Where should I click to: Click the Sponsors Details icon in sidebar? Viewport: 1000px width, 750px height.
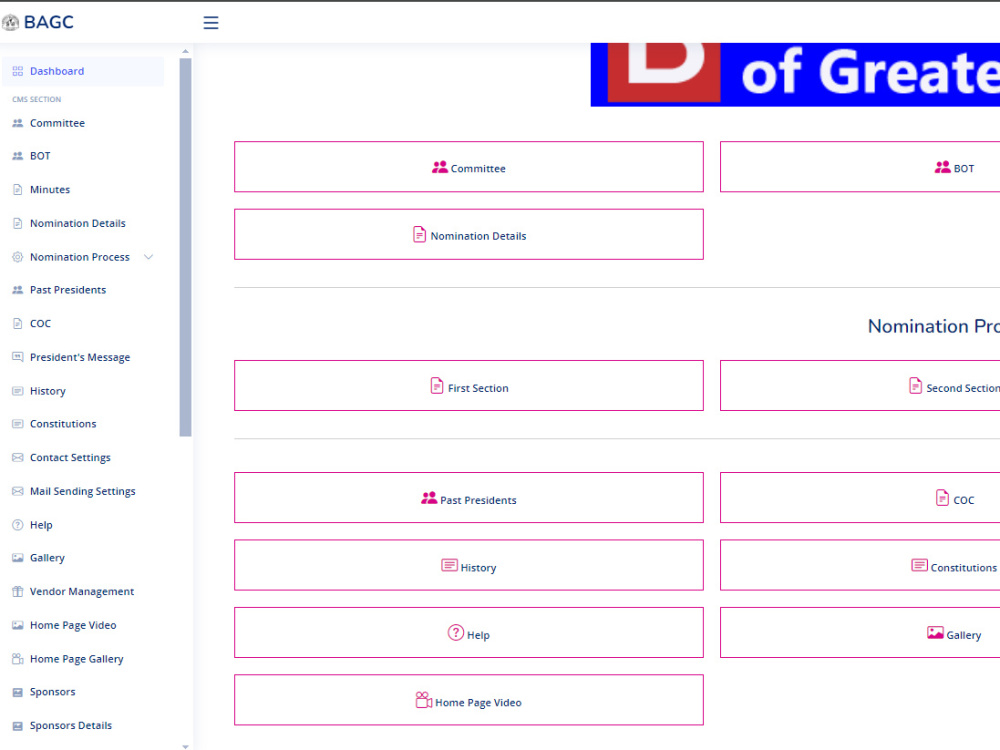coord(18,726)
